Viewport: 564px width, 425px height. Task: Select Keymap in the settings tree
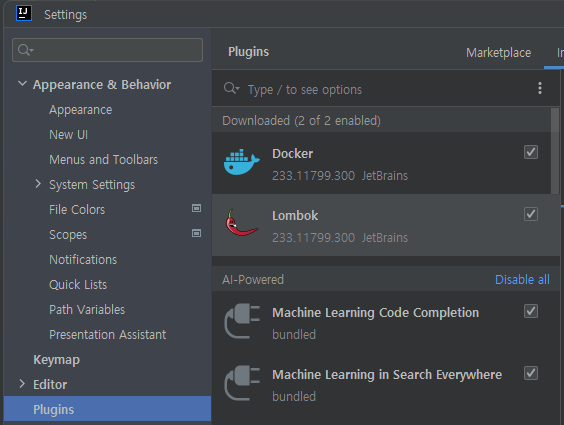(56, 360)
